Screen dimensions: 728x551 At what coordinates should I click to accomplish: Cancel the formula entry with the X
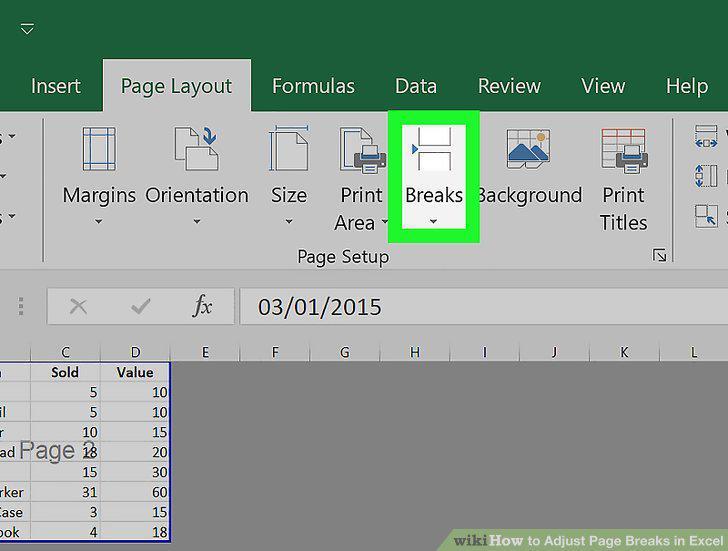(78, 306)
